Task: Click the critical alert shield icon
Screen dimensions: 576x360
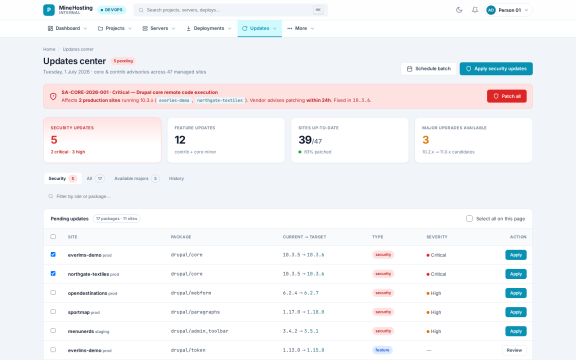Action: click(53, 96)
